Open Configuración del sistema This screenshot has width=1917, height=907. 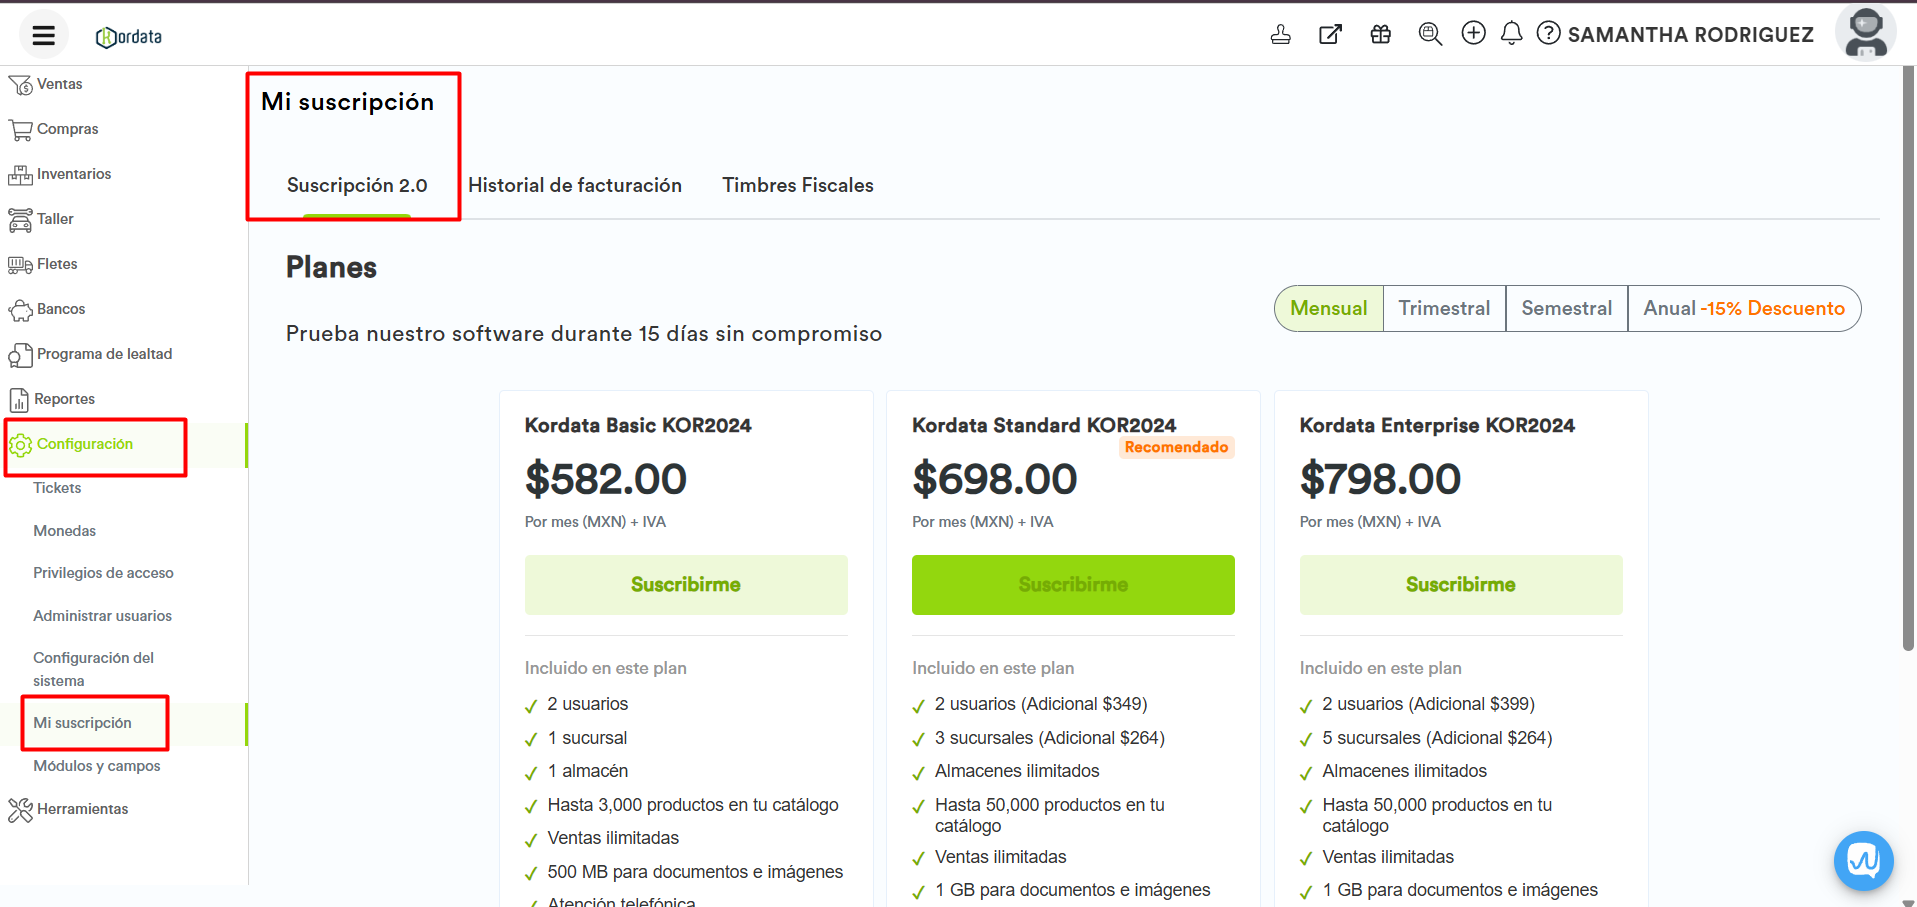(x=93, y=669)
